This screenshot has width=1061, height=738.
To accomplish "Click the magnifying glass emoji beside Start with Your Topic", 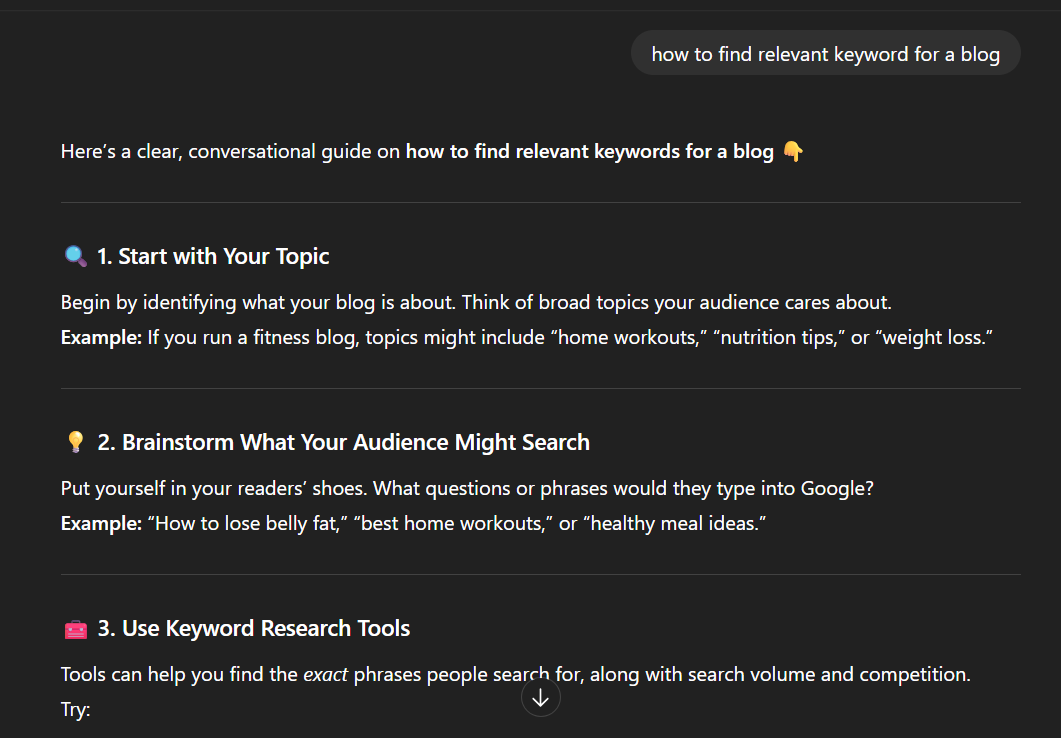I will 75,257.
